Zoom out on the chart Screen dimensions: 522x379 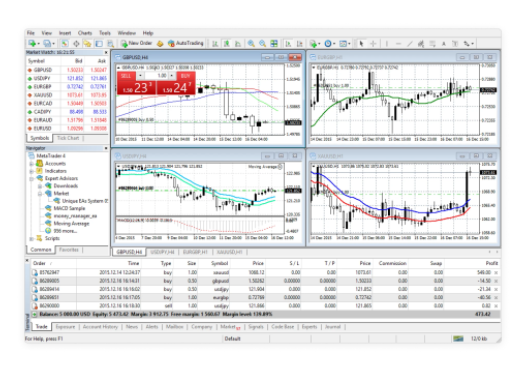[x=263, y=43]
